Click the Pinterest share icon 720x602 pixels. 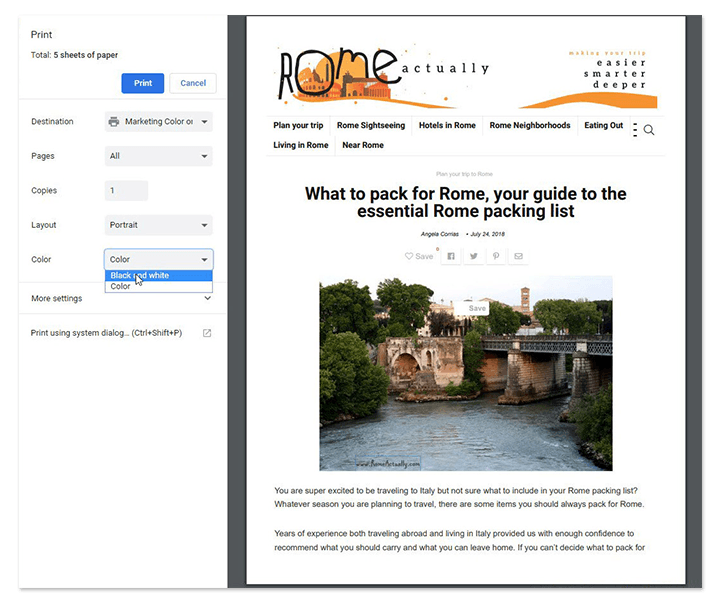(x=495, y=256)
